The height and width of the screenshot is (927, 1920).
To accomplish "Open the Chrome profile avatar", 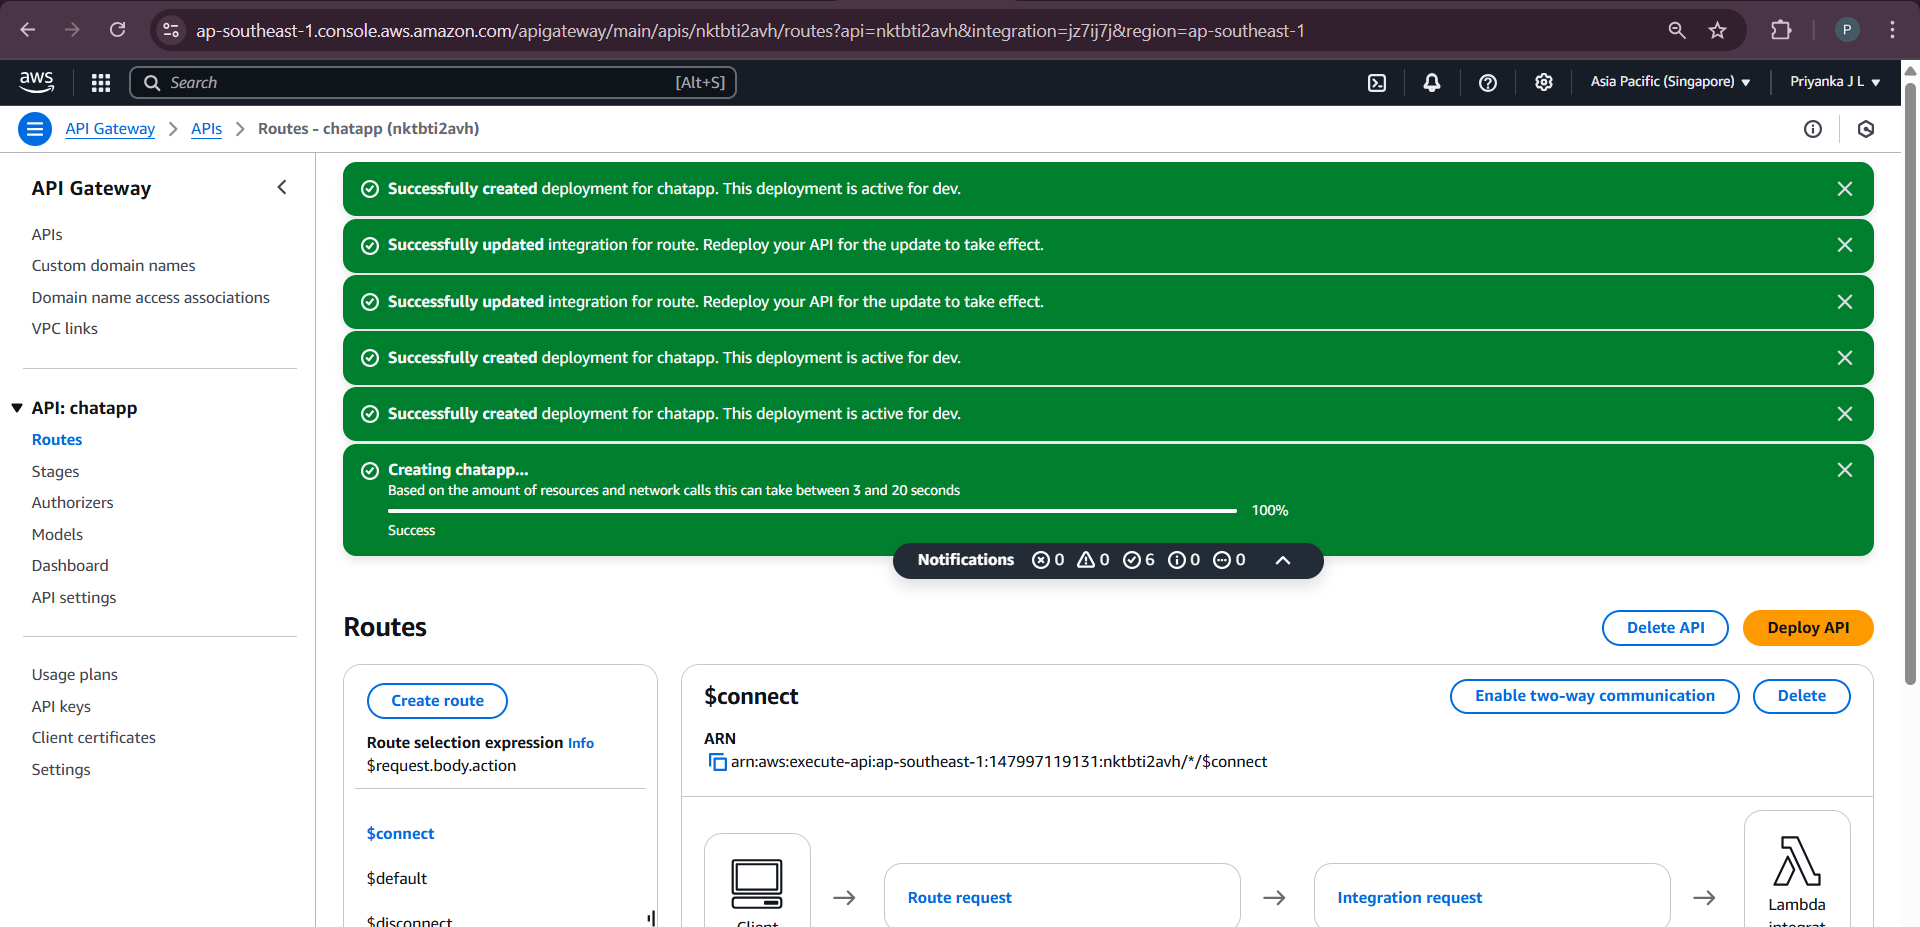I will [1847, 30].
